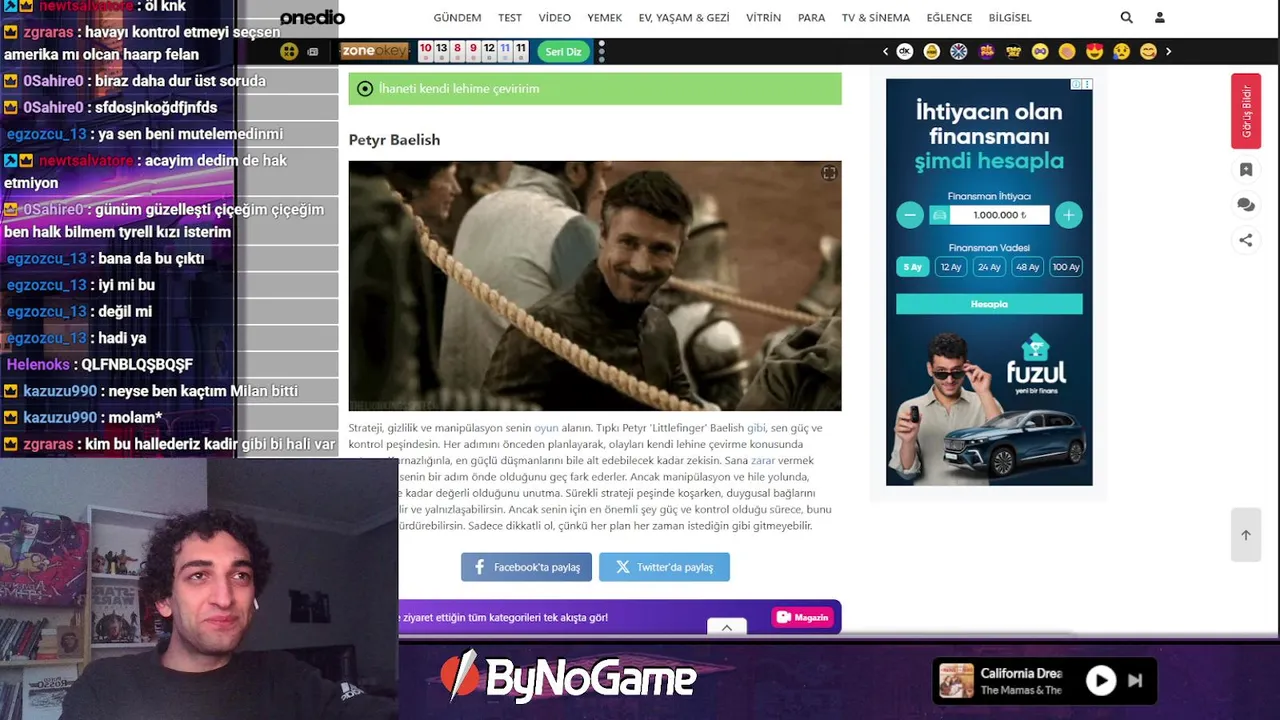Open the site search magnifier icon

[1127, 17]
